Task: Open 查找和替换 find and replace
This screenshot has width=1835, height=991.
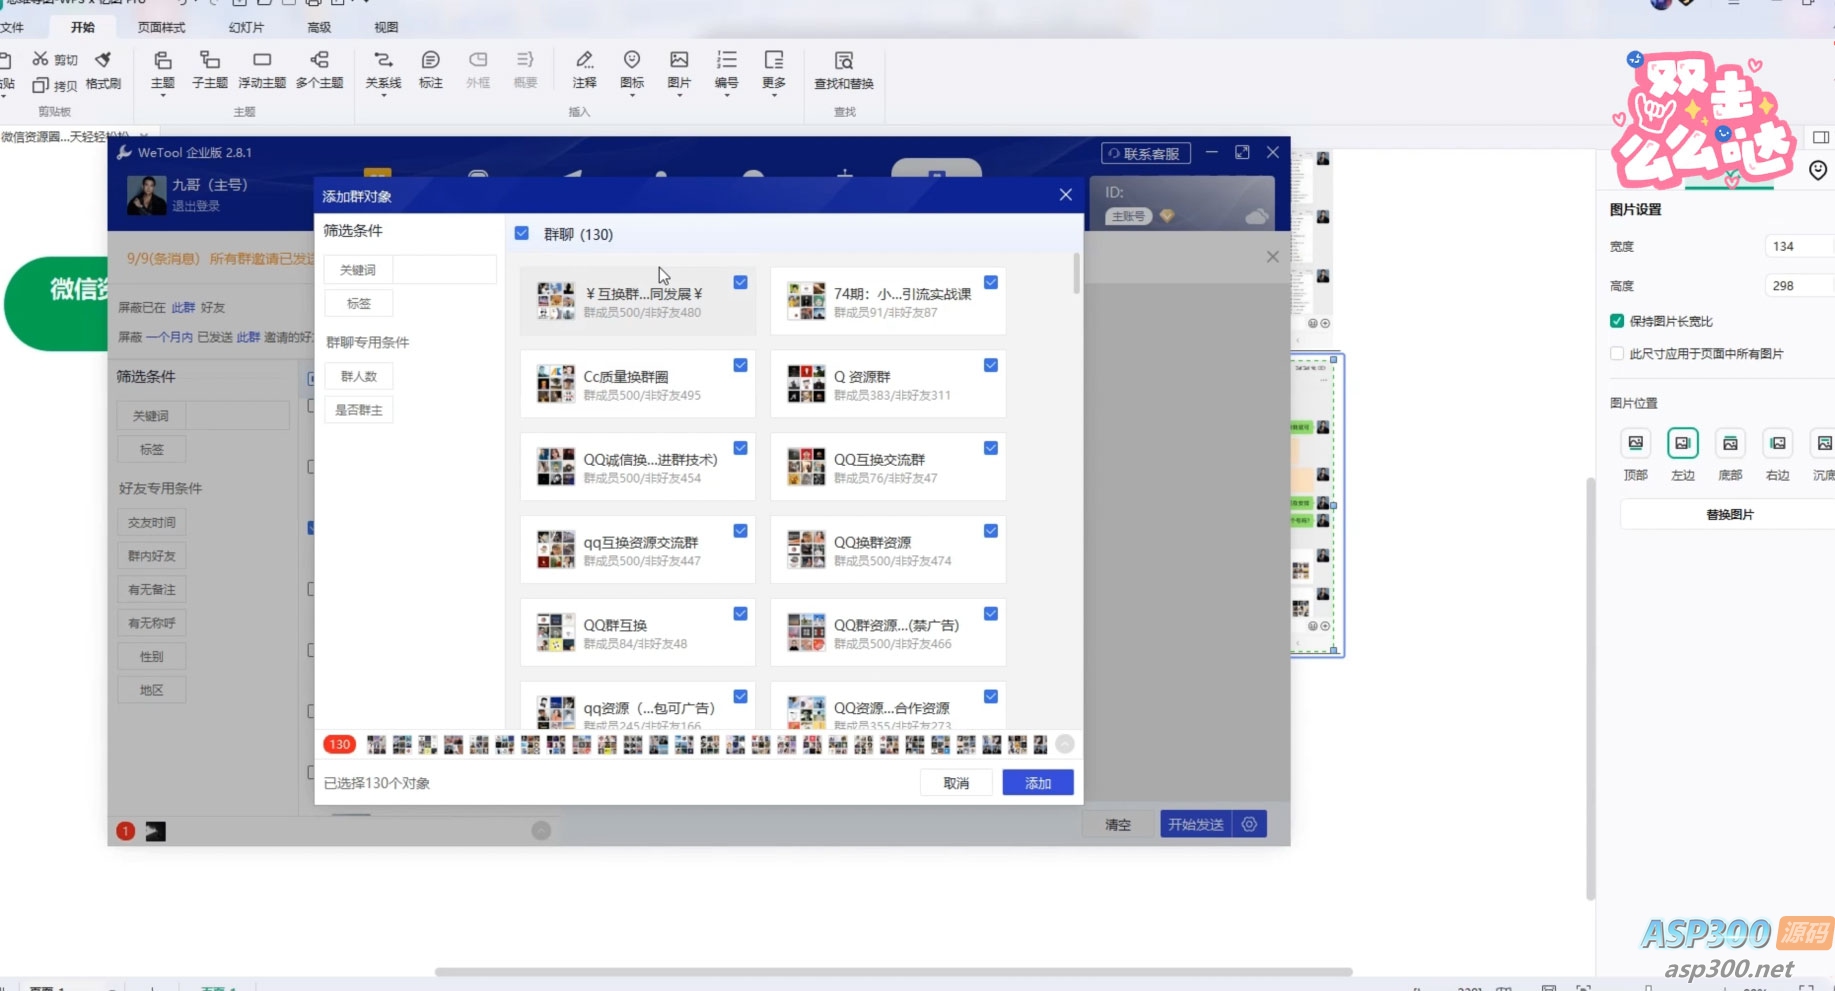Action: (x=844, y=70)
